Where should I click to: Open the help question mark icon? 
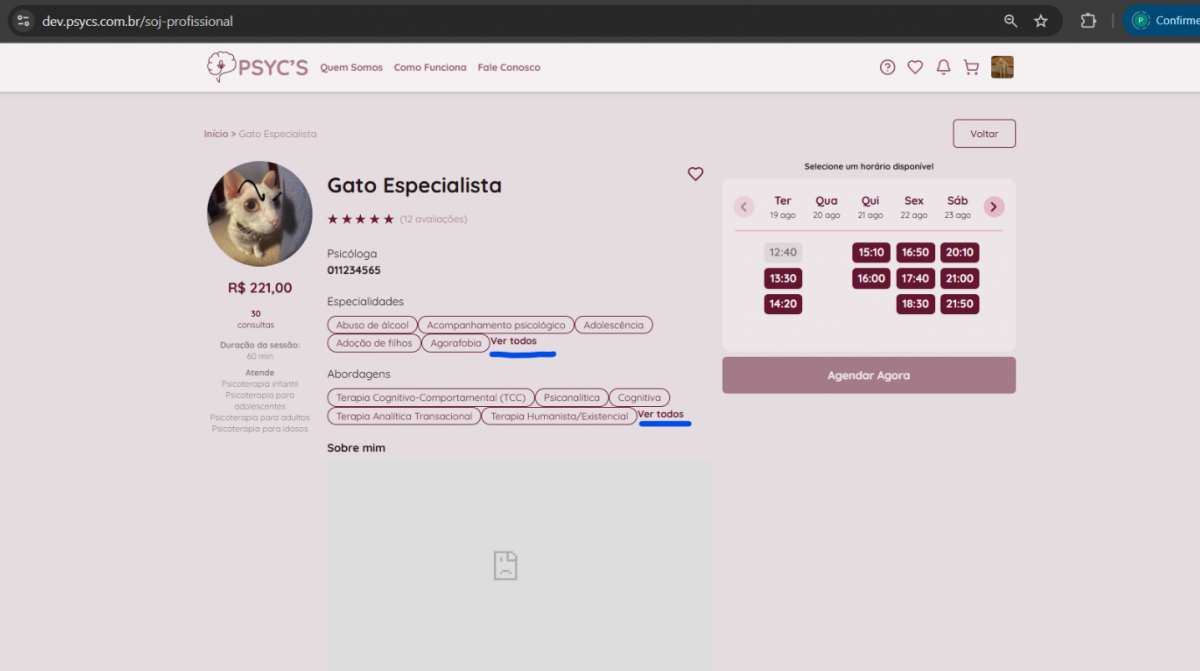[x=887, y=67]
